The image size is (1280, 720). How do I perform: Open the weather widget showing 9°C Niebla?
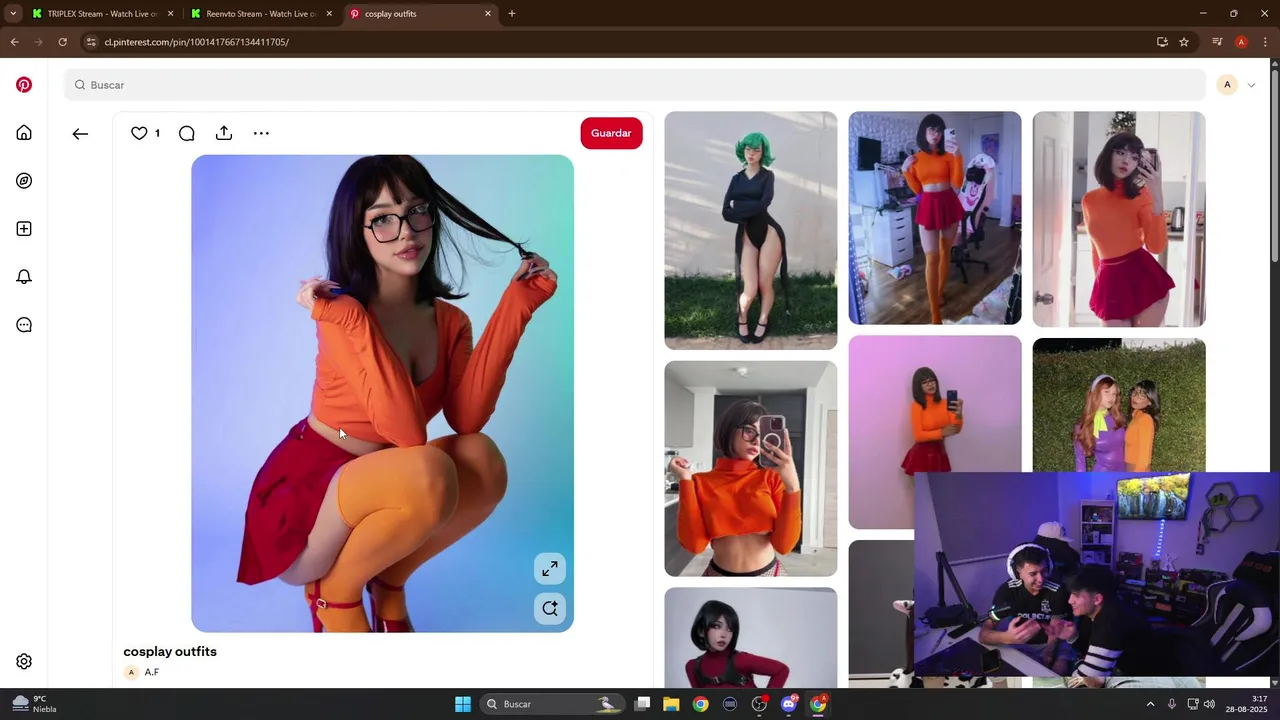pos(33,704)
